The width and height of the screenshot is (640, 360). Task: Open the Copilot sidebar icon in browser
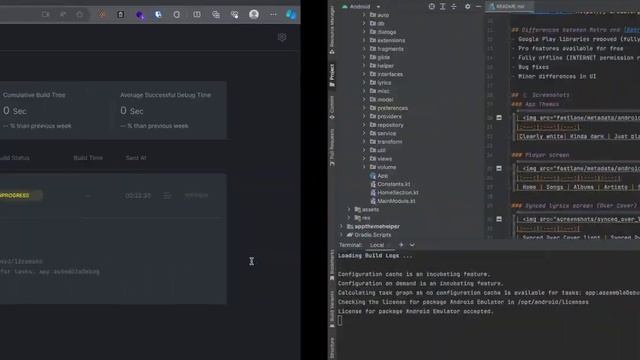291,14
